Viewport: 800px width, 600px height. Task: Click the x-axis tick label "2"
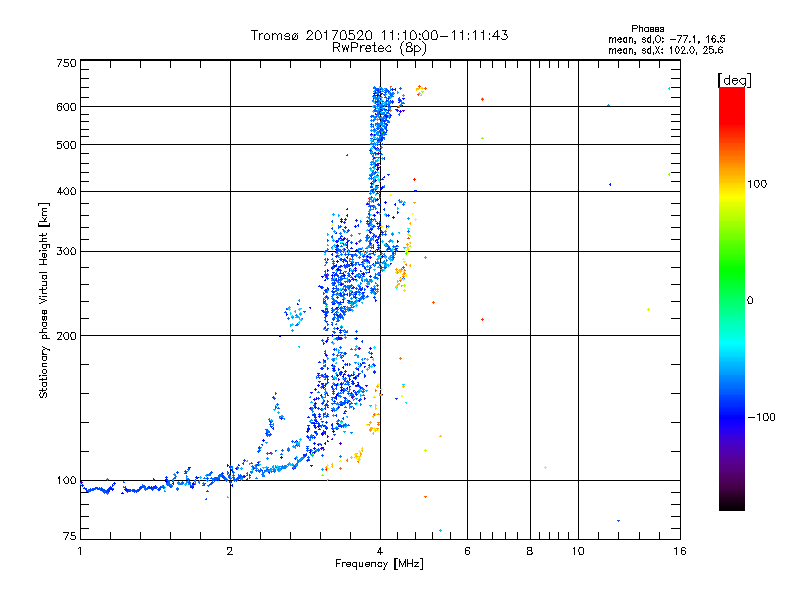230,551
